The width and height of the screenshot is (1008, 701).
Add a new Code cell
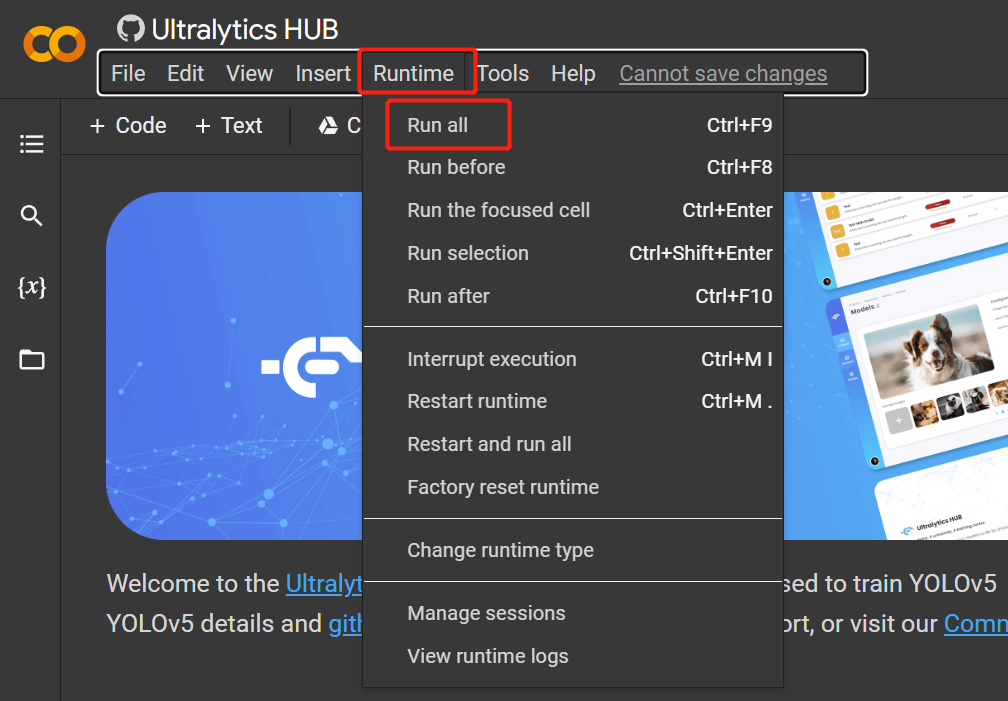point(129,125)
